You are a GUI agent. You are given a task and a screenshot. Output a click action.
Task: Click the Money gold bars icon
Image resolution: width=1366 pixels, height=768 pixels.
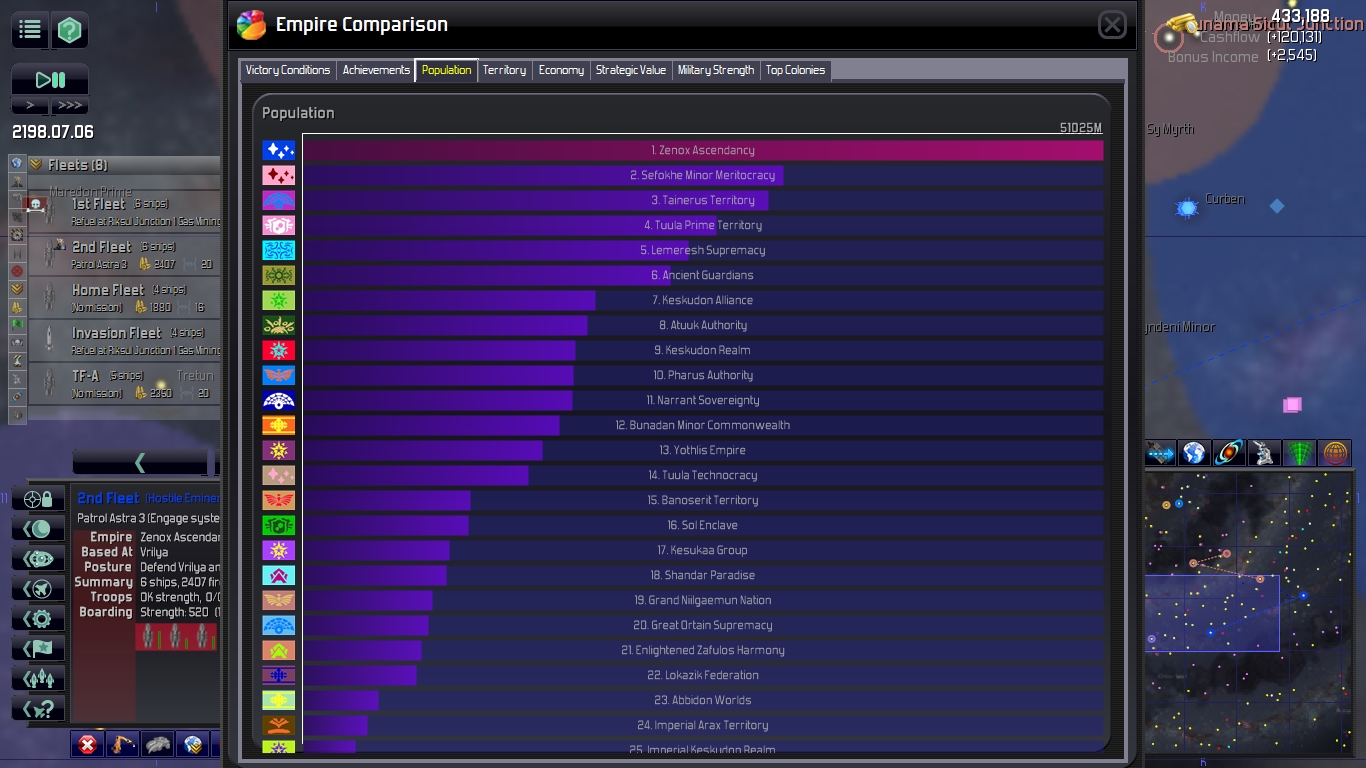(1182, 23)
